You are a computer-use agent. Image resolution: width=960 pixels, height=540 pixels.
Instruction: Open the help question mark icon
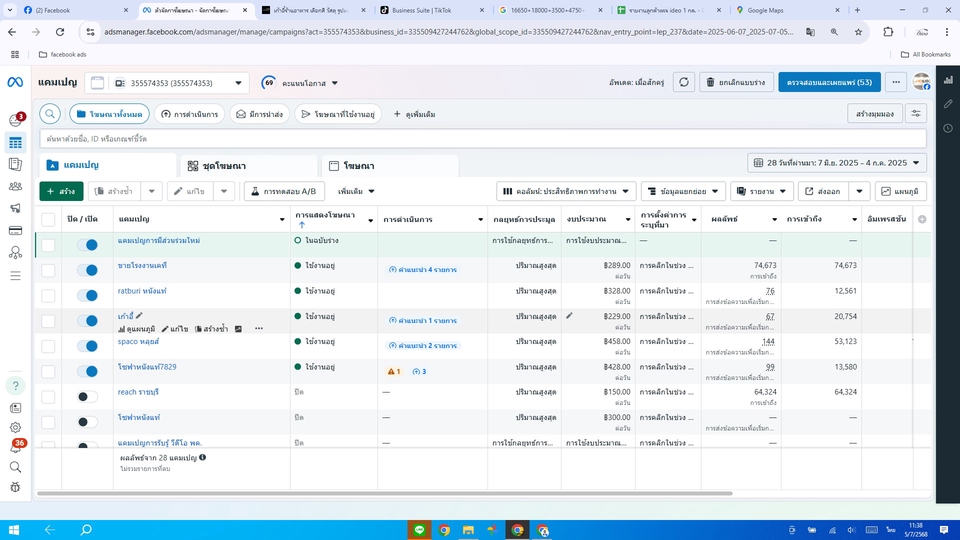(x=15, y=386)
